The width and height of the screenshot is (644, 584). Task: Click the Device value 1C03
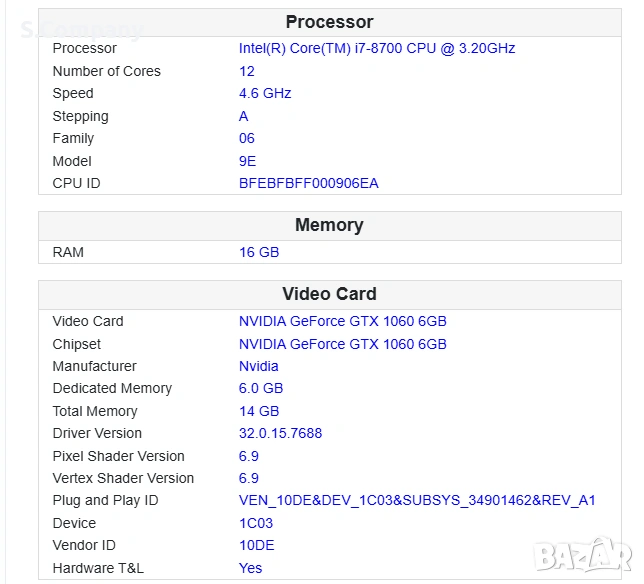[x=256, y=523]
